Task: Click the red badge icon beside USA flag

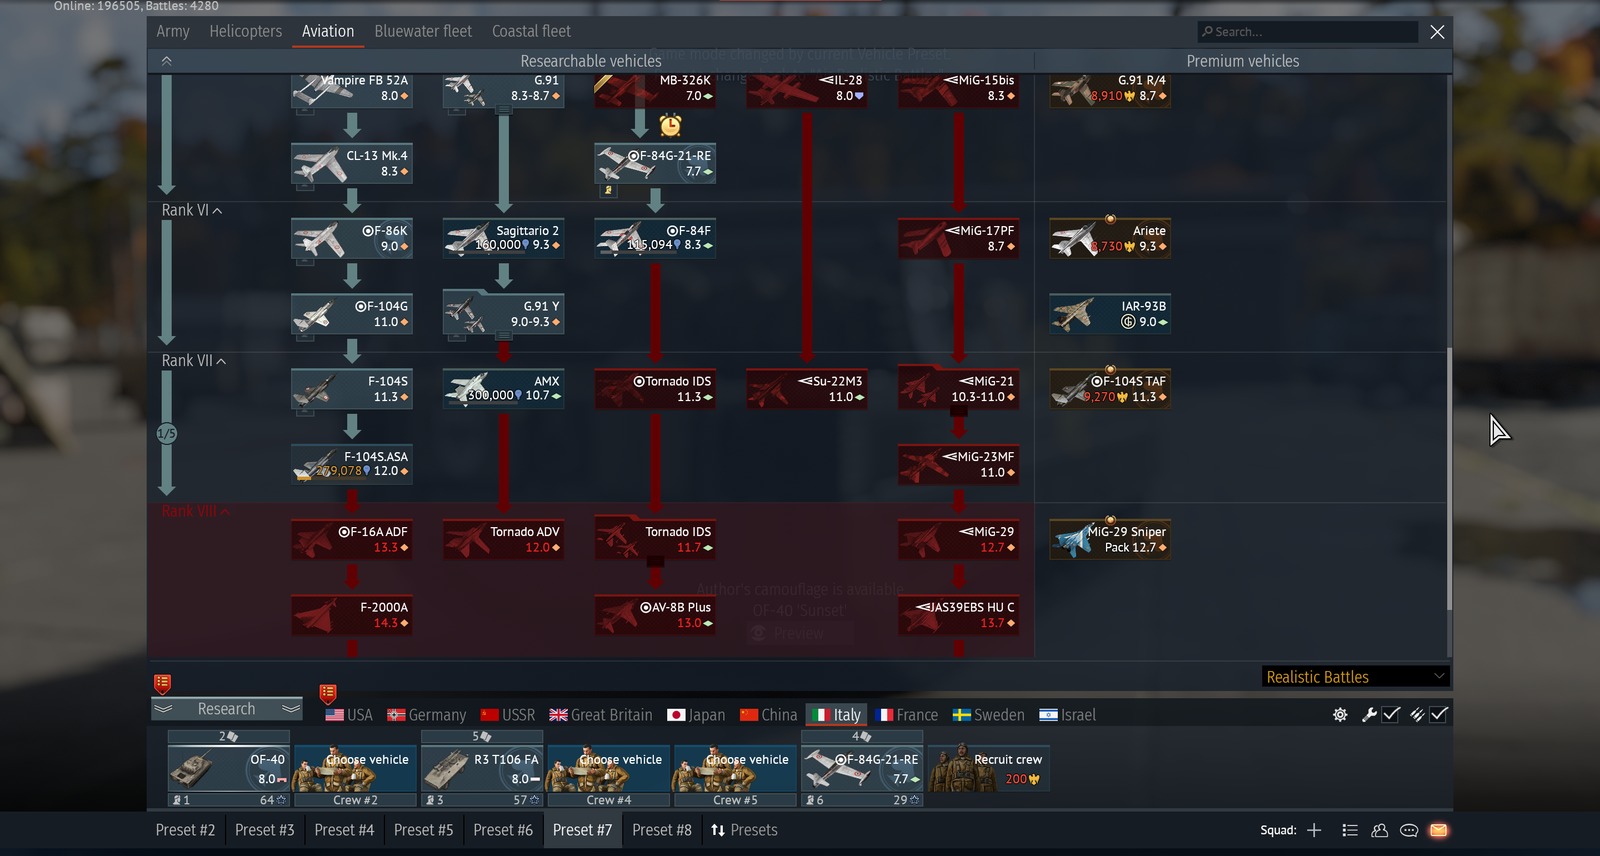Action: [x=327, y=693]
